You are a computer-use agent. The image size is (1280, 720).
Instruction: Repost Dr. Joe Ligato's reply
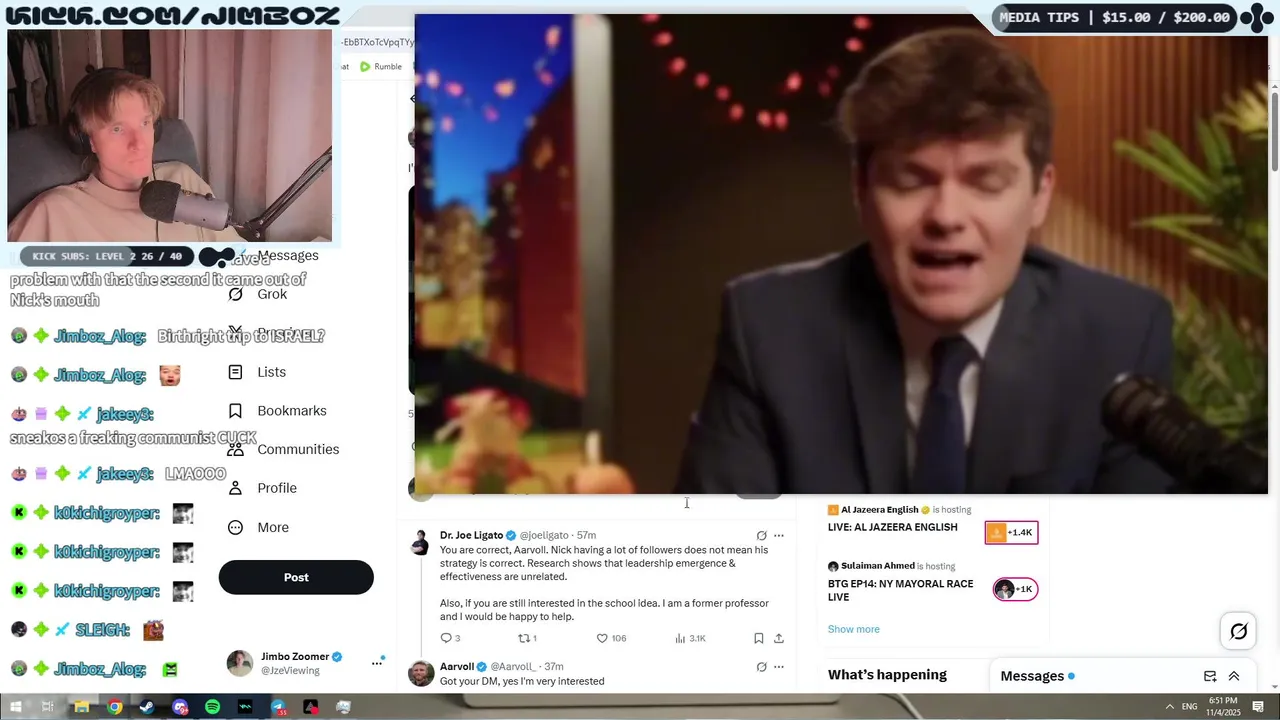[x=527, y=638]
